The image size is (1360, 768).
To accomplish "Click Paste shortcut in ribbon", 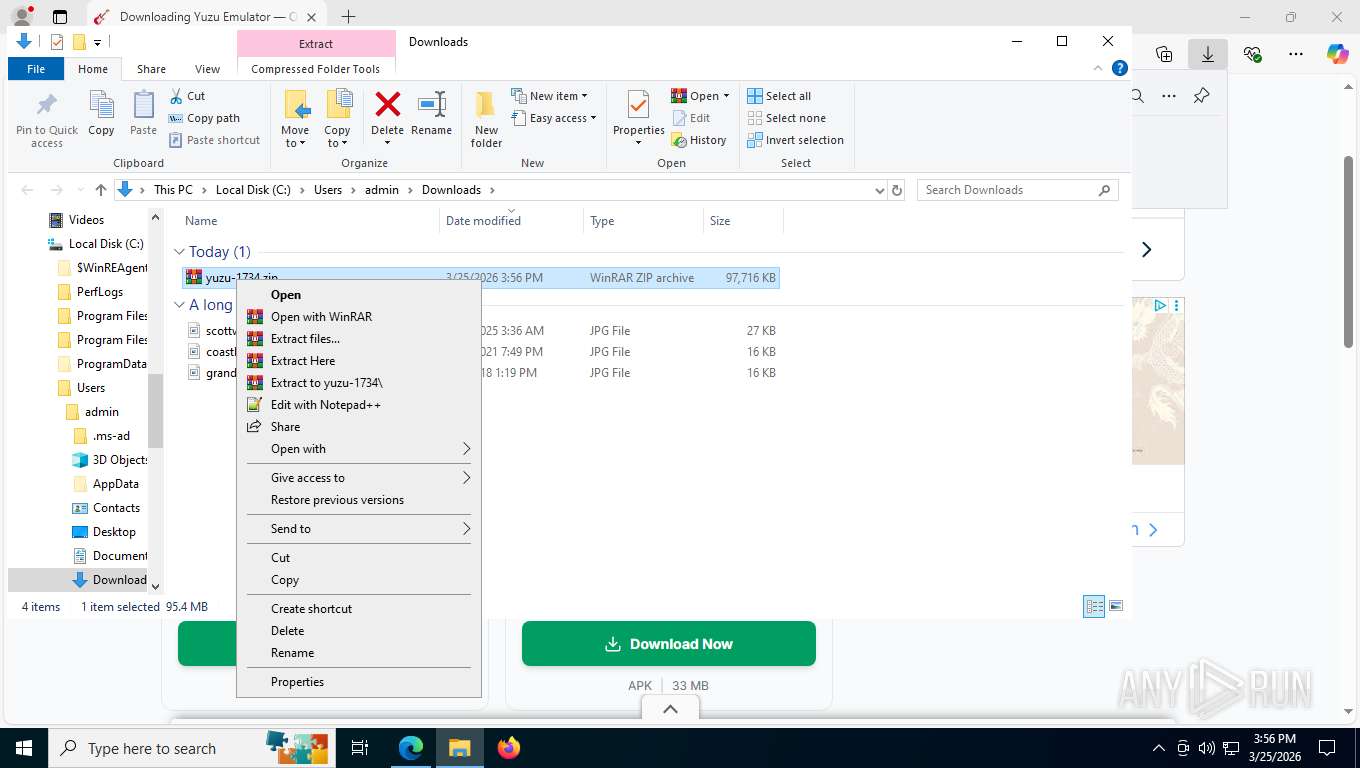I will point(214,140).
